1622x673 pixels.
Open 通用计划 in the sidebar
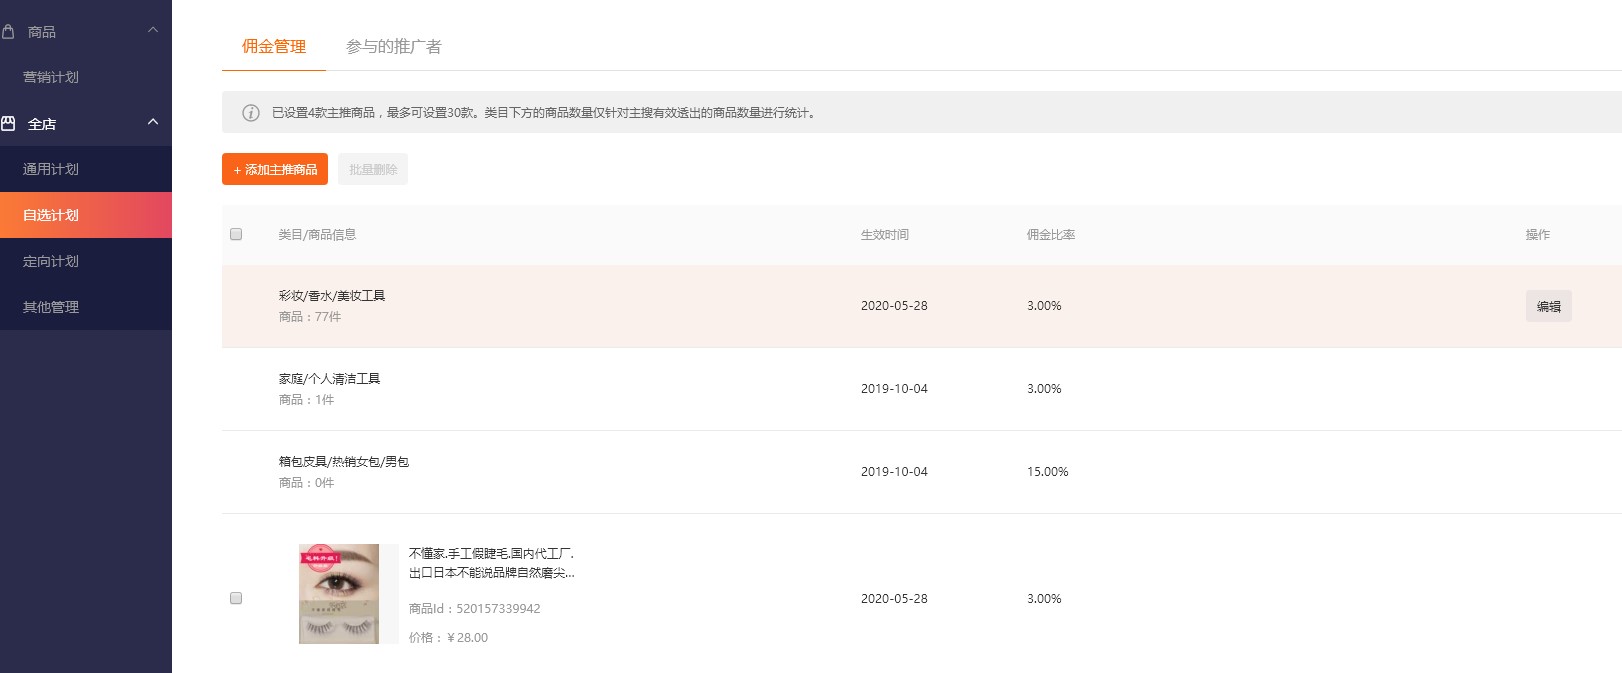51,169
